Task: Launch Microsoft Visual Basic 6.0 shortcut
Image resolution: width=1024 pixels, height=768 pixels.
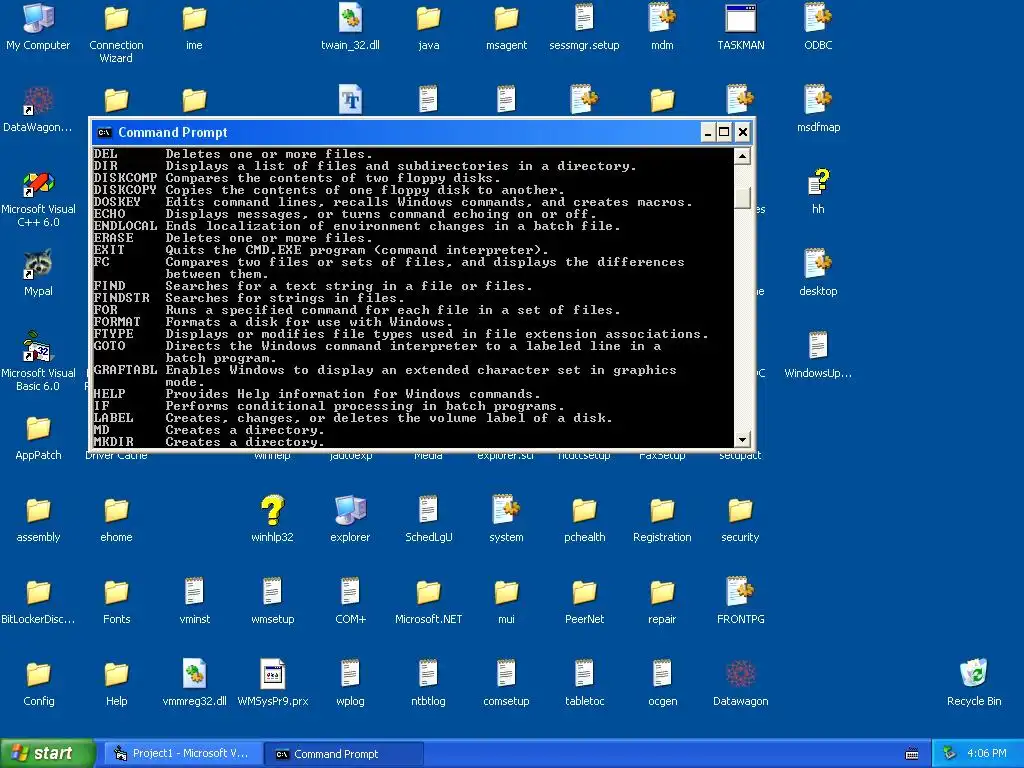Action: tap(38, 347)
